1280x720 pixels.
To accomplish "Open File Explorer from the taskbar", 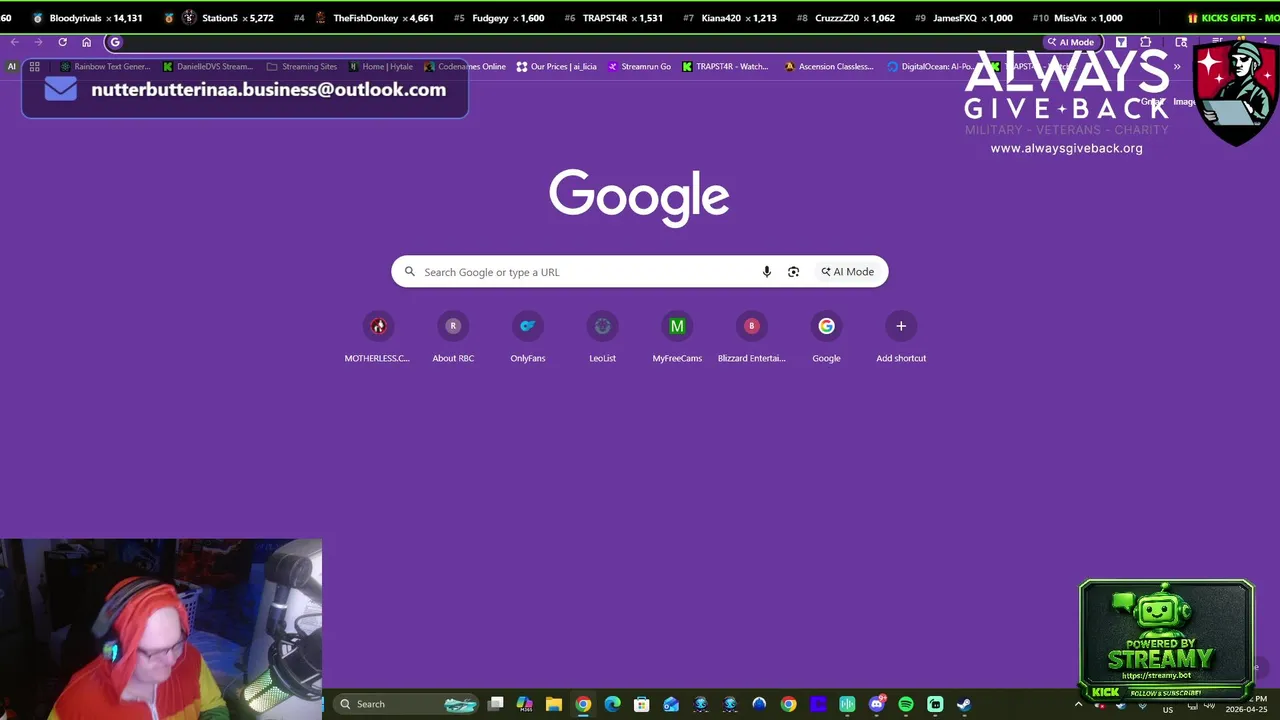I will [x=553, y=704].
